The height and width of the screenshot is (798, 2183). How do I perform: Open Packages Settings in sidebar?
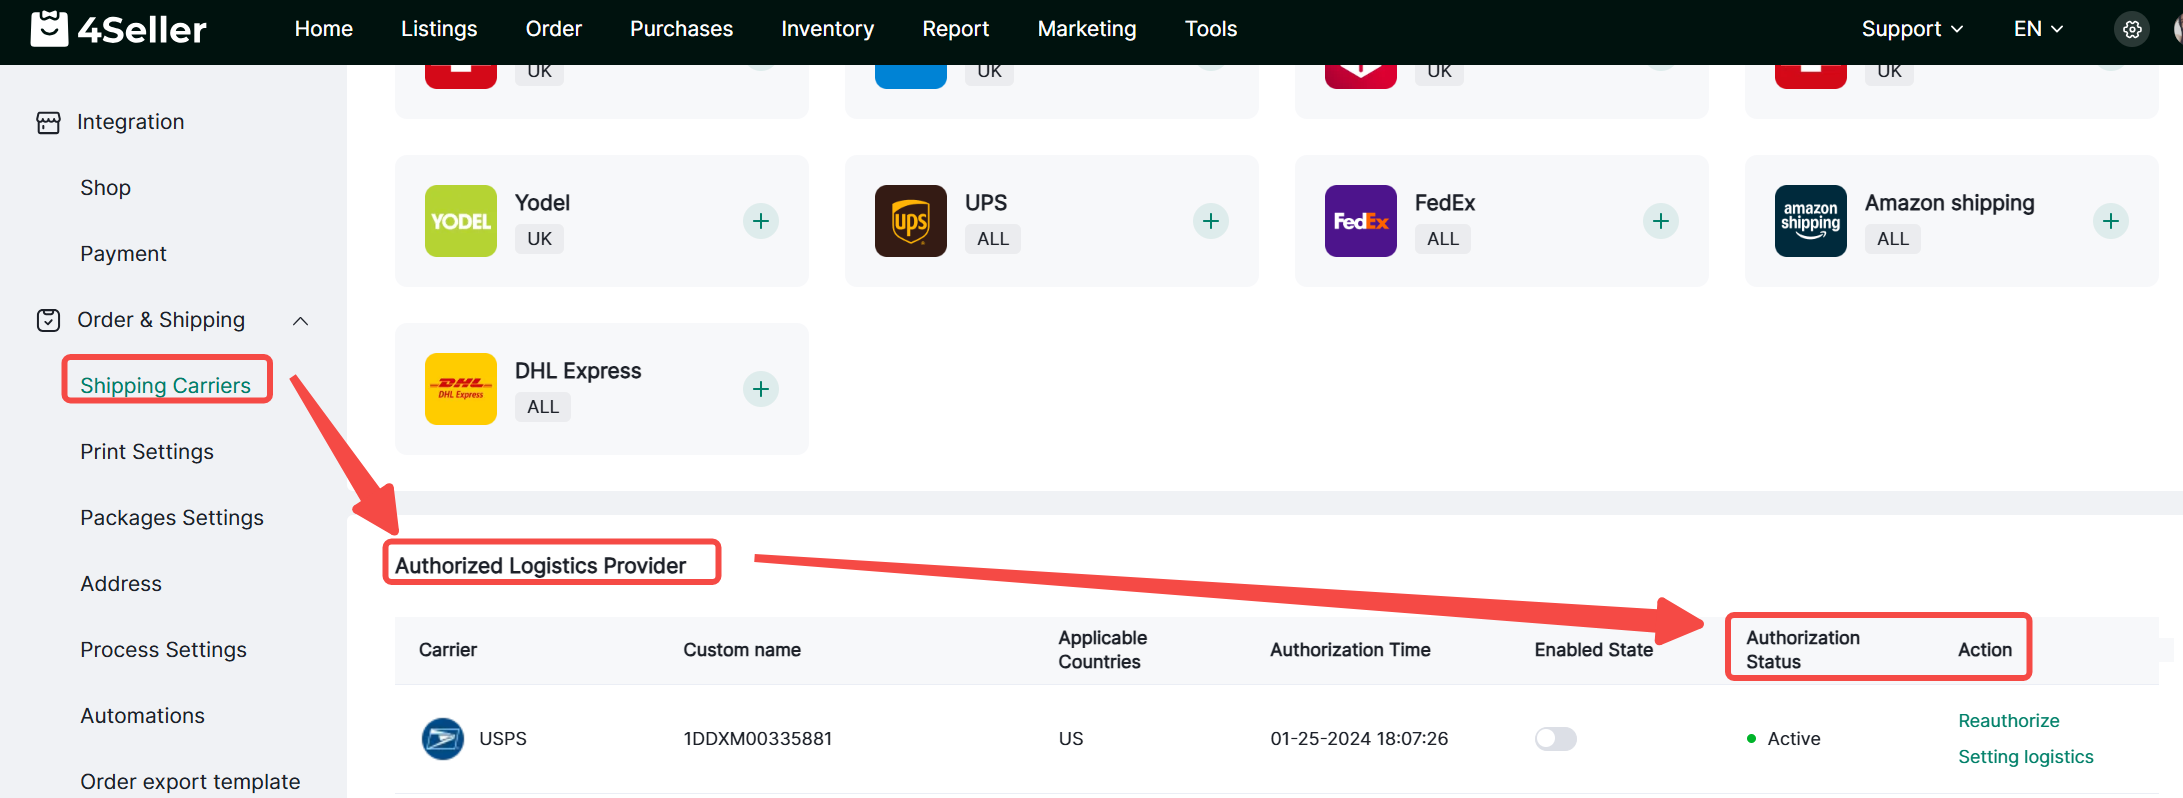click(x=172, y=518)
